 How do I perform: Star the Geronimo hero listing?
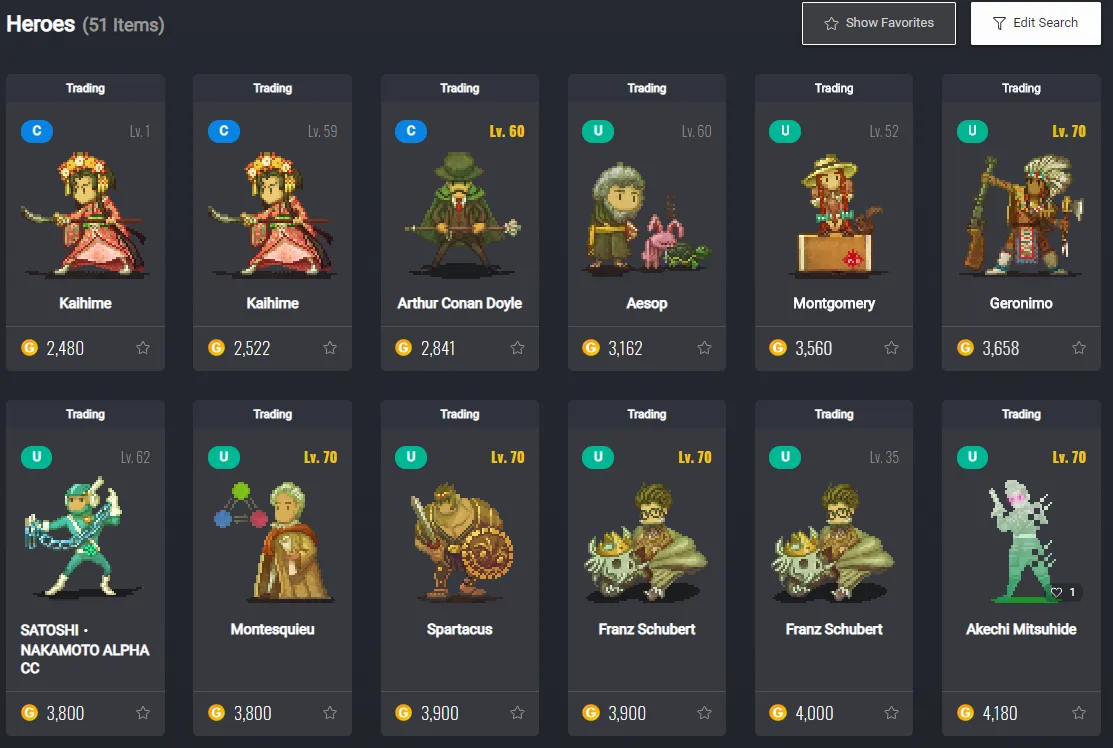[x=1079, y=348]
